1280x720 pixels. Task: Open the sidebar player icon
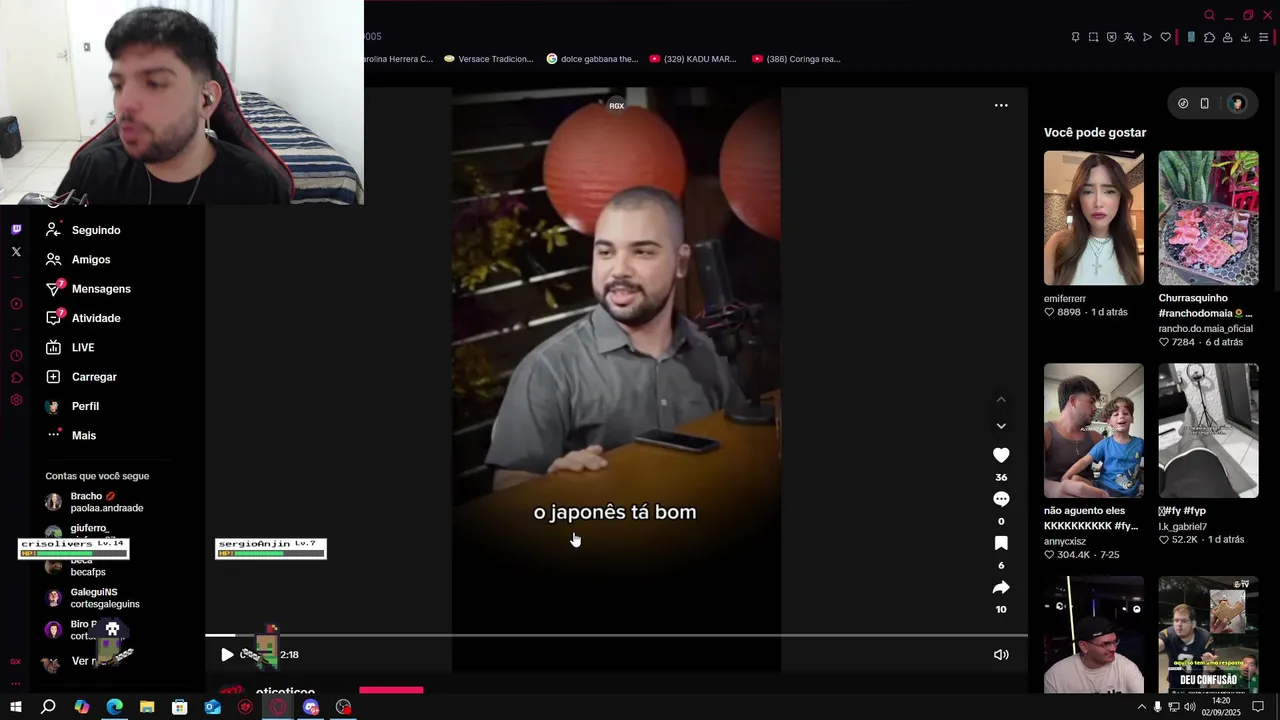(16, 304)
